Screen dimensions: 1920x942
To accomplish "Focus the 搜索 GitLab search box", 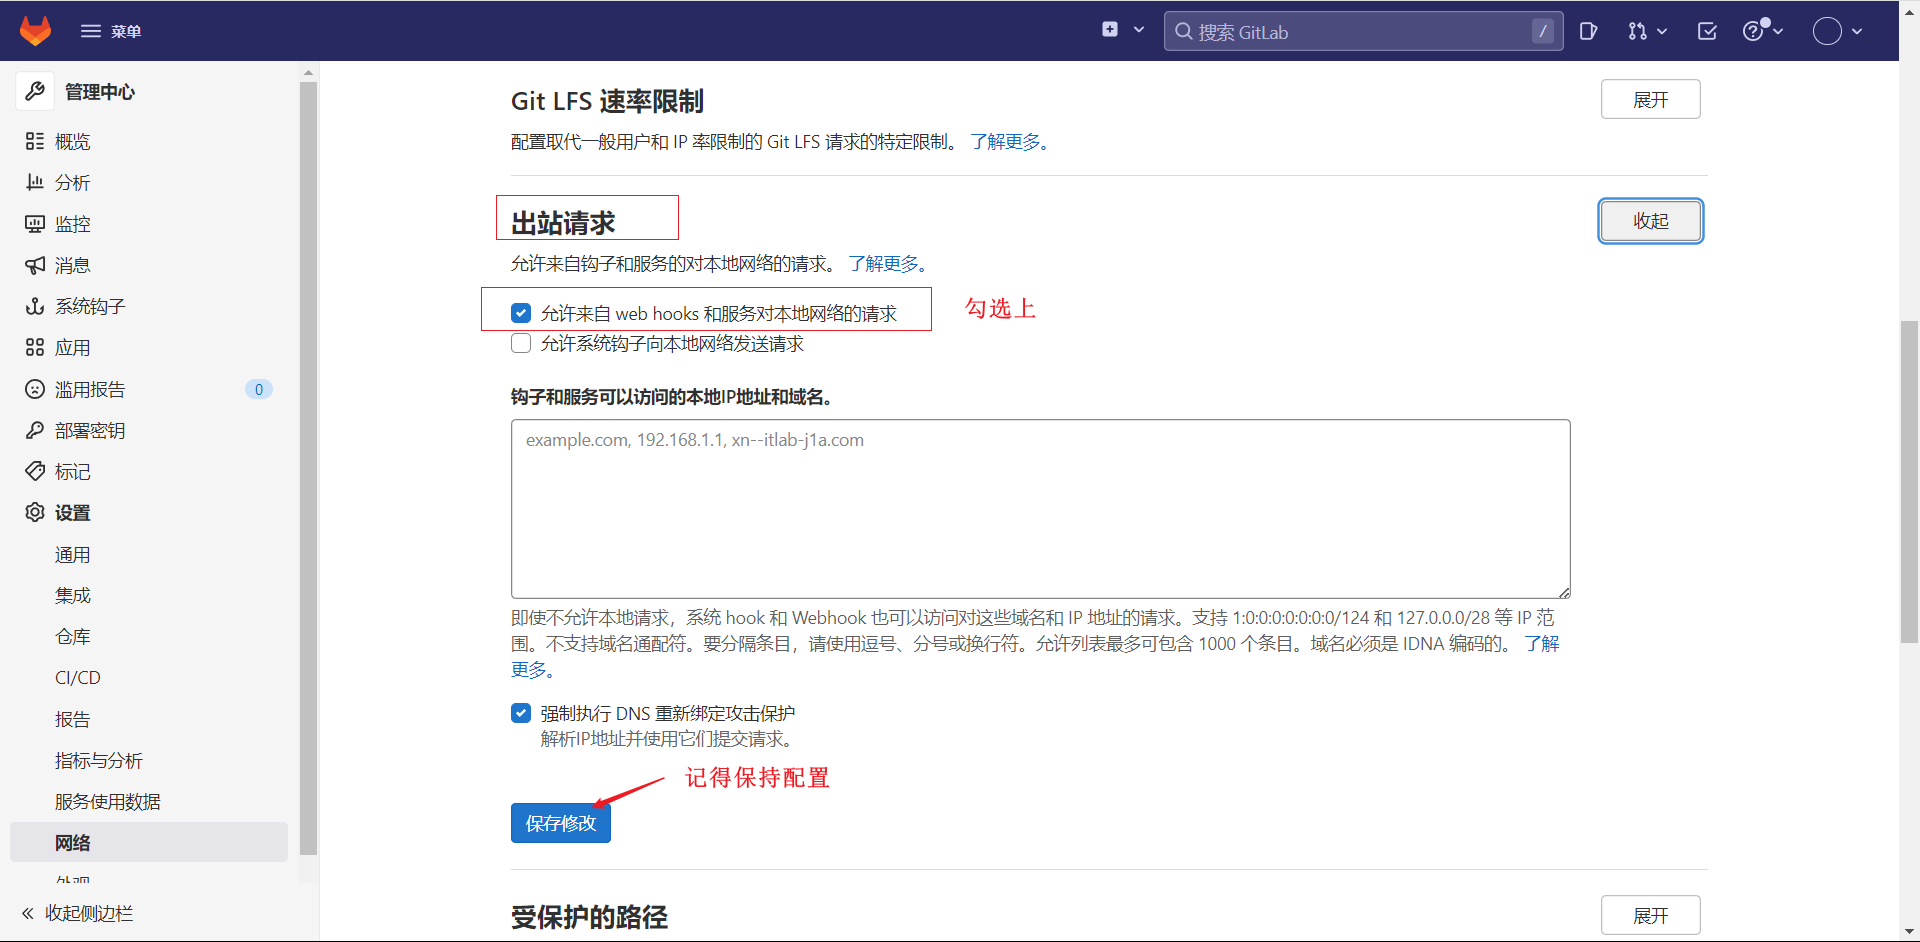I will (1363, 32).
